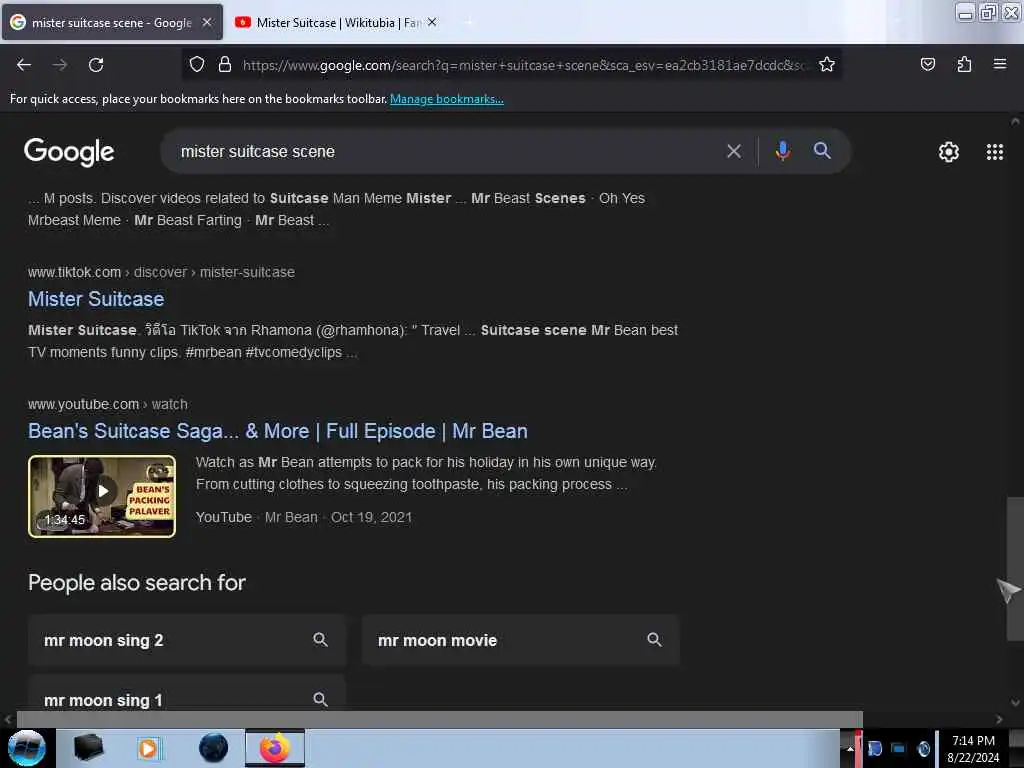
Task: Click the horizontal scrollbar thumb
Action: [440, 719]
